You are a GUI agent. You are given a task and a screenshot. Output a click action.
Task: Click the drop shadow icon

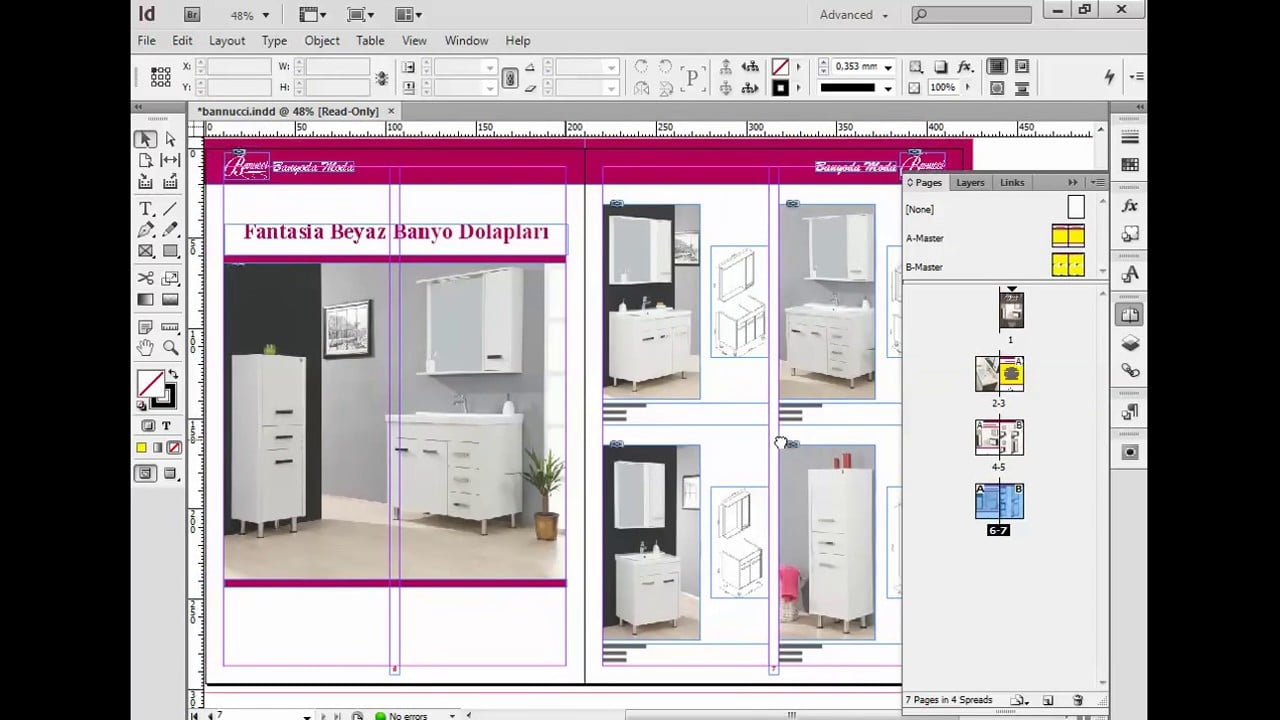(x=940, y=67)
